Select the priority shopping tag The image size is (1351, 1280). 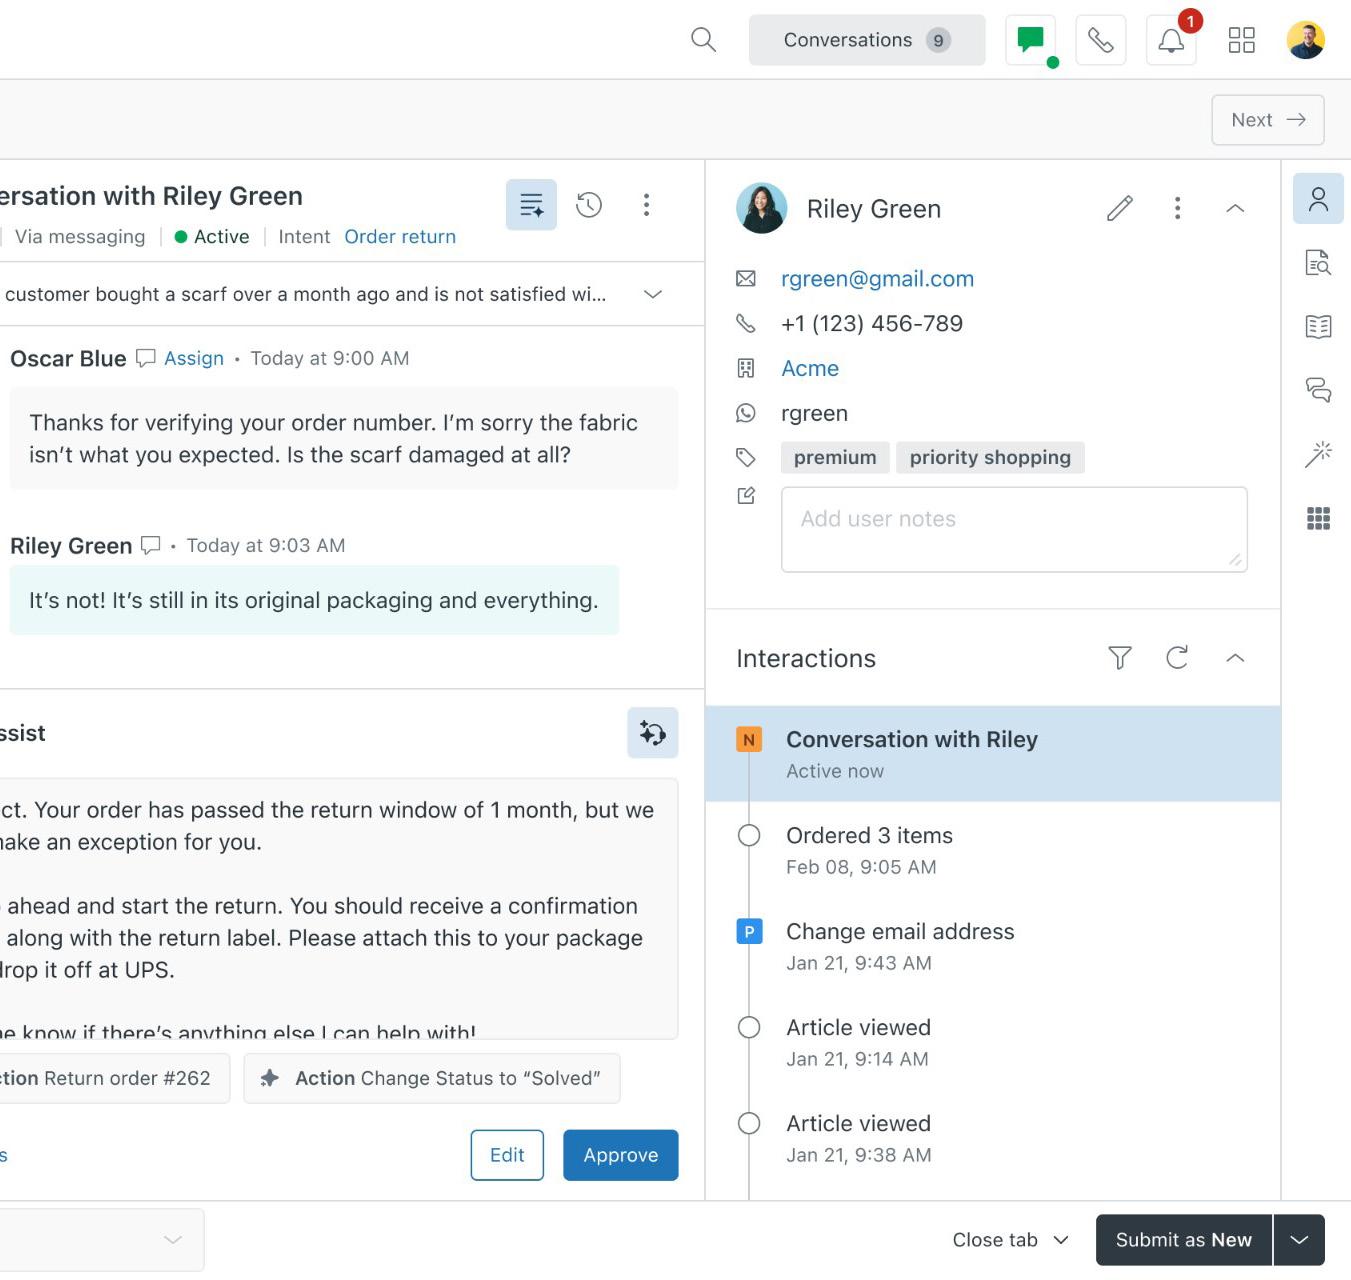coord(990,457)
